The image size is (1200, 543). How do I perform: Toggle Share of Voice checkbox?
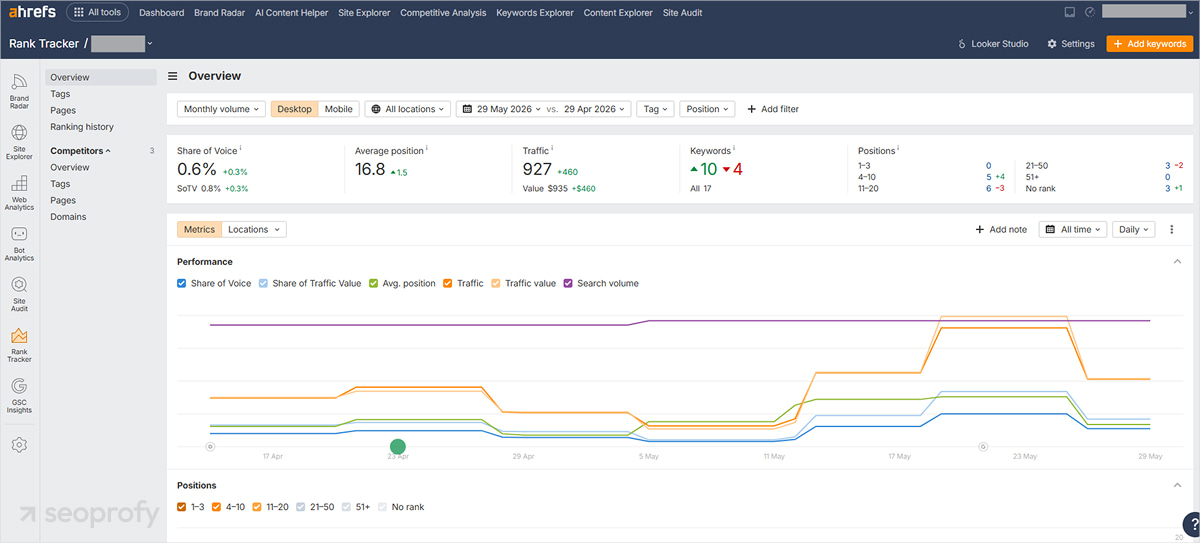(181, 283)
